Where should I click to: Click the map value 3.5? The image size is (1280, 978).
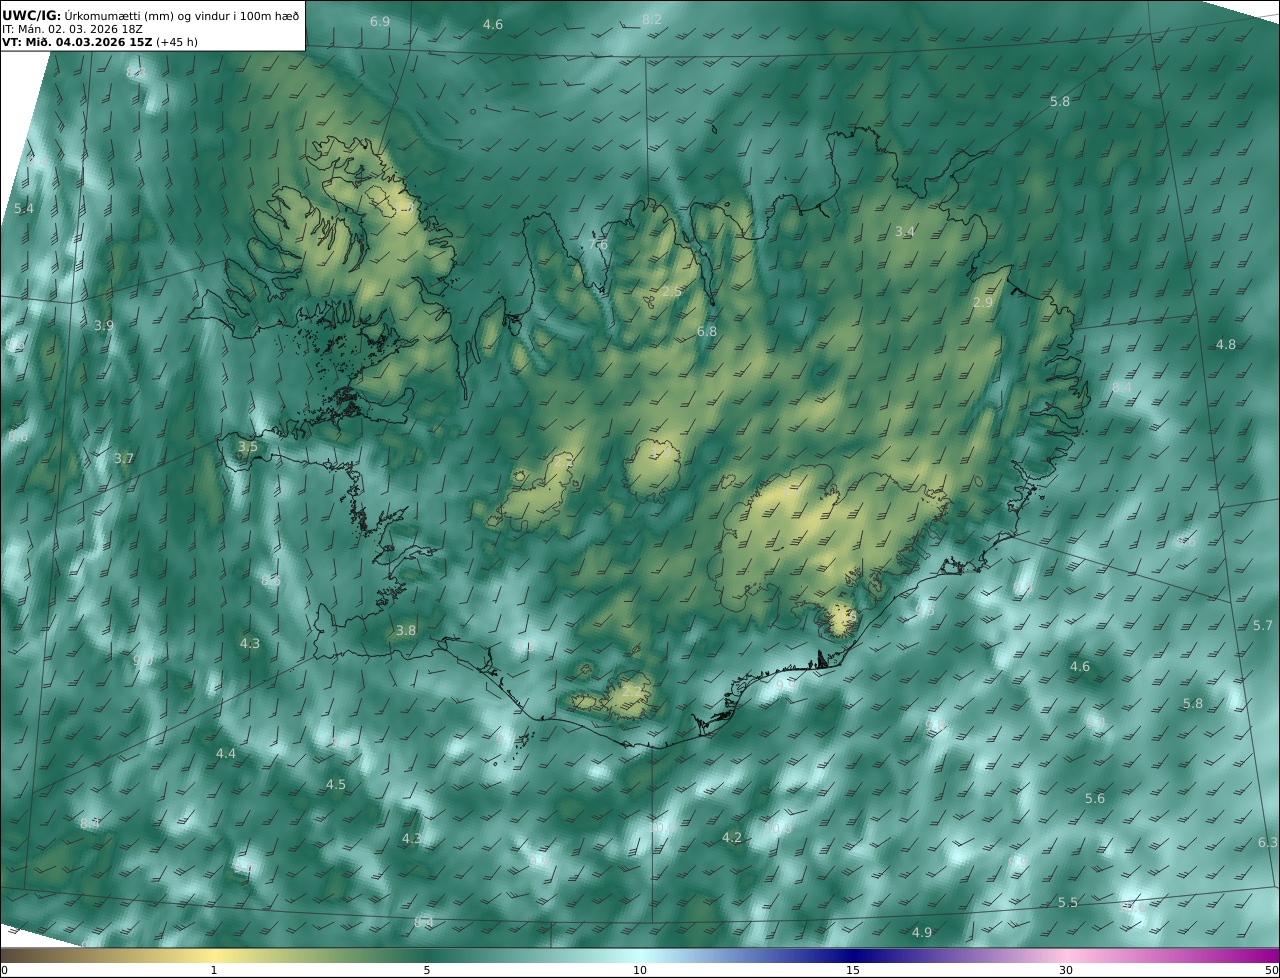(247, 446)
